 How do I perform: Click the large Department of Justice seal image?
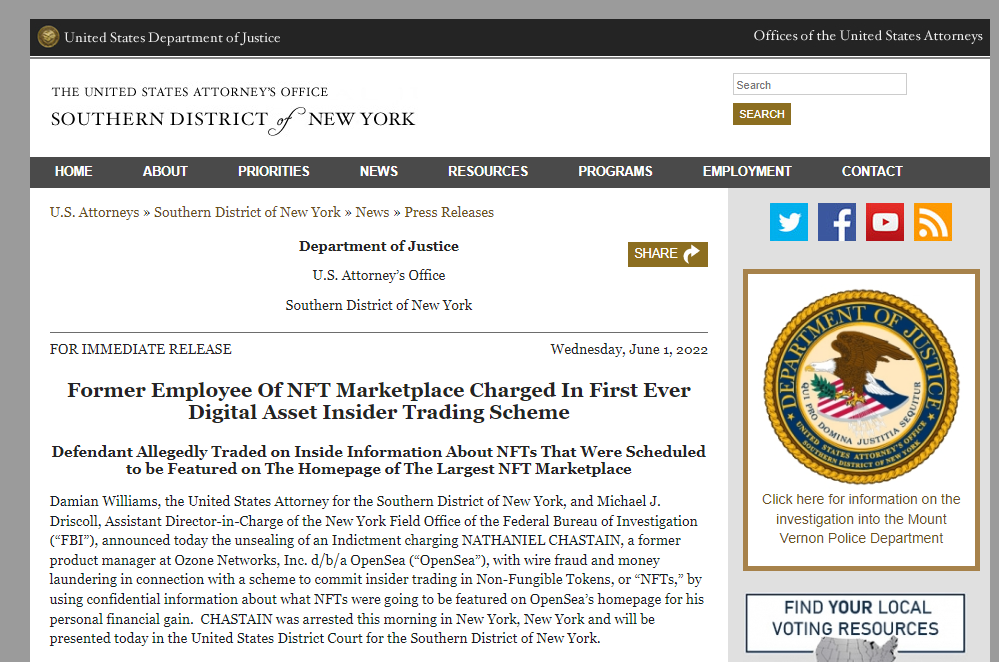click(861, 387)
